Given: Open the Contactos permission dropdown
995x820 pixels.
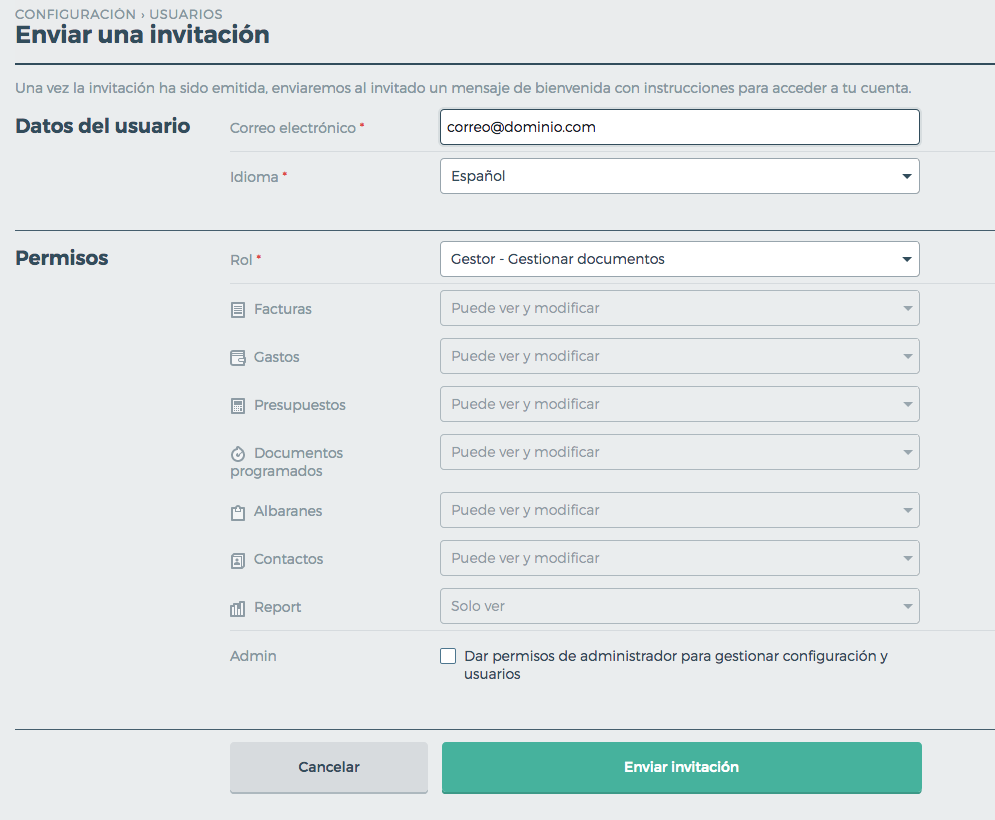Looking at the screenshot, I should (x=680, y=558).
